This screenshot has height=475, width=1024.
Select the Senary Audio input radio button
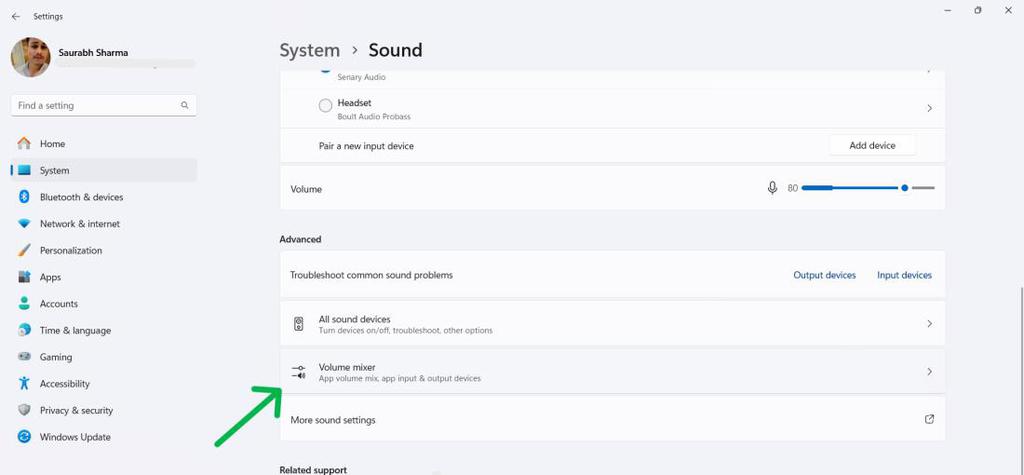tap(325, 68)
